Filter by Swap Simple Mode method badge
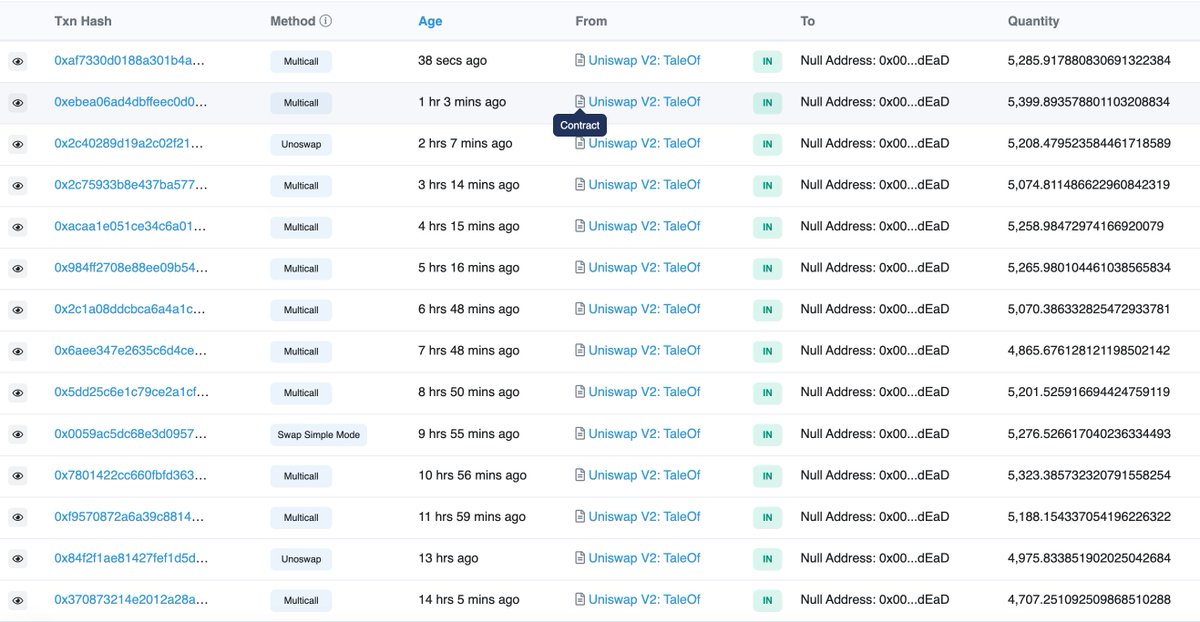Image resolution: width=1200 pixels, height=622 pixels. click(x=319, y=435)
